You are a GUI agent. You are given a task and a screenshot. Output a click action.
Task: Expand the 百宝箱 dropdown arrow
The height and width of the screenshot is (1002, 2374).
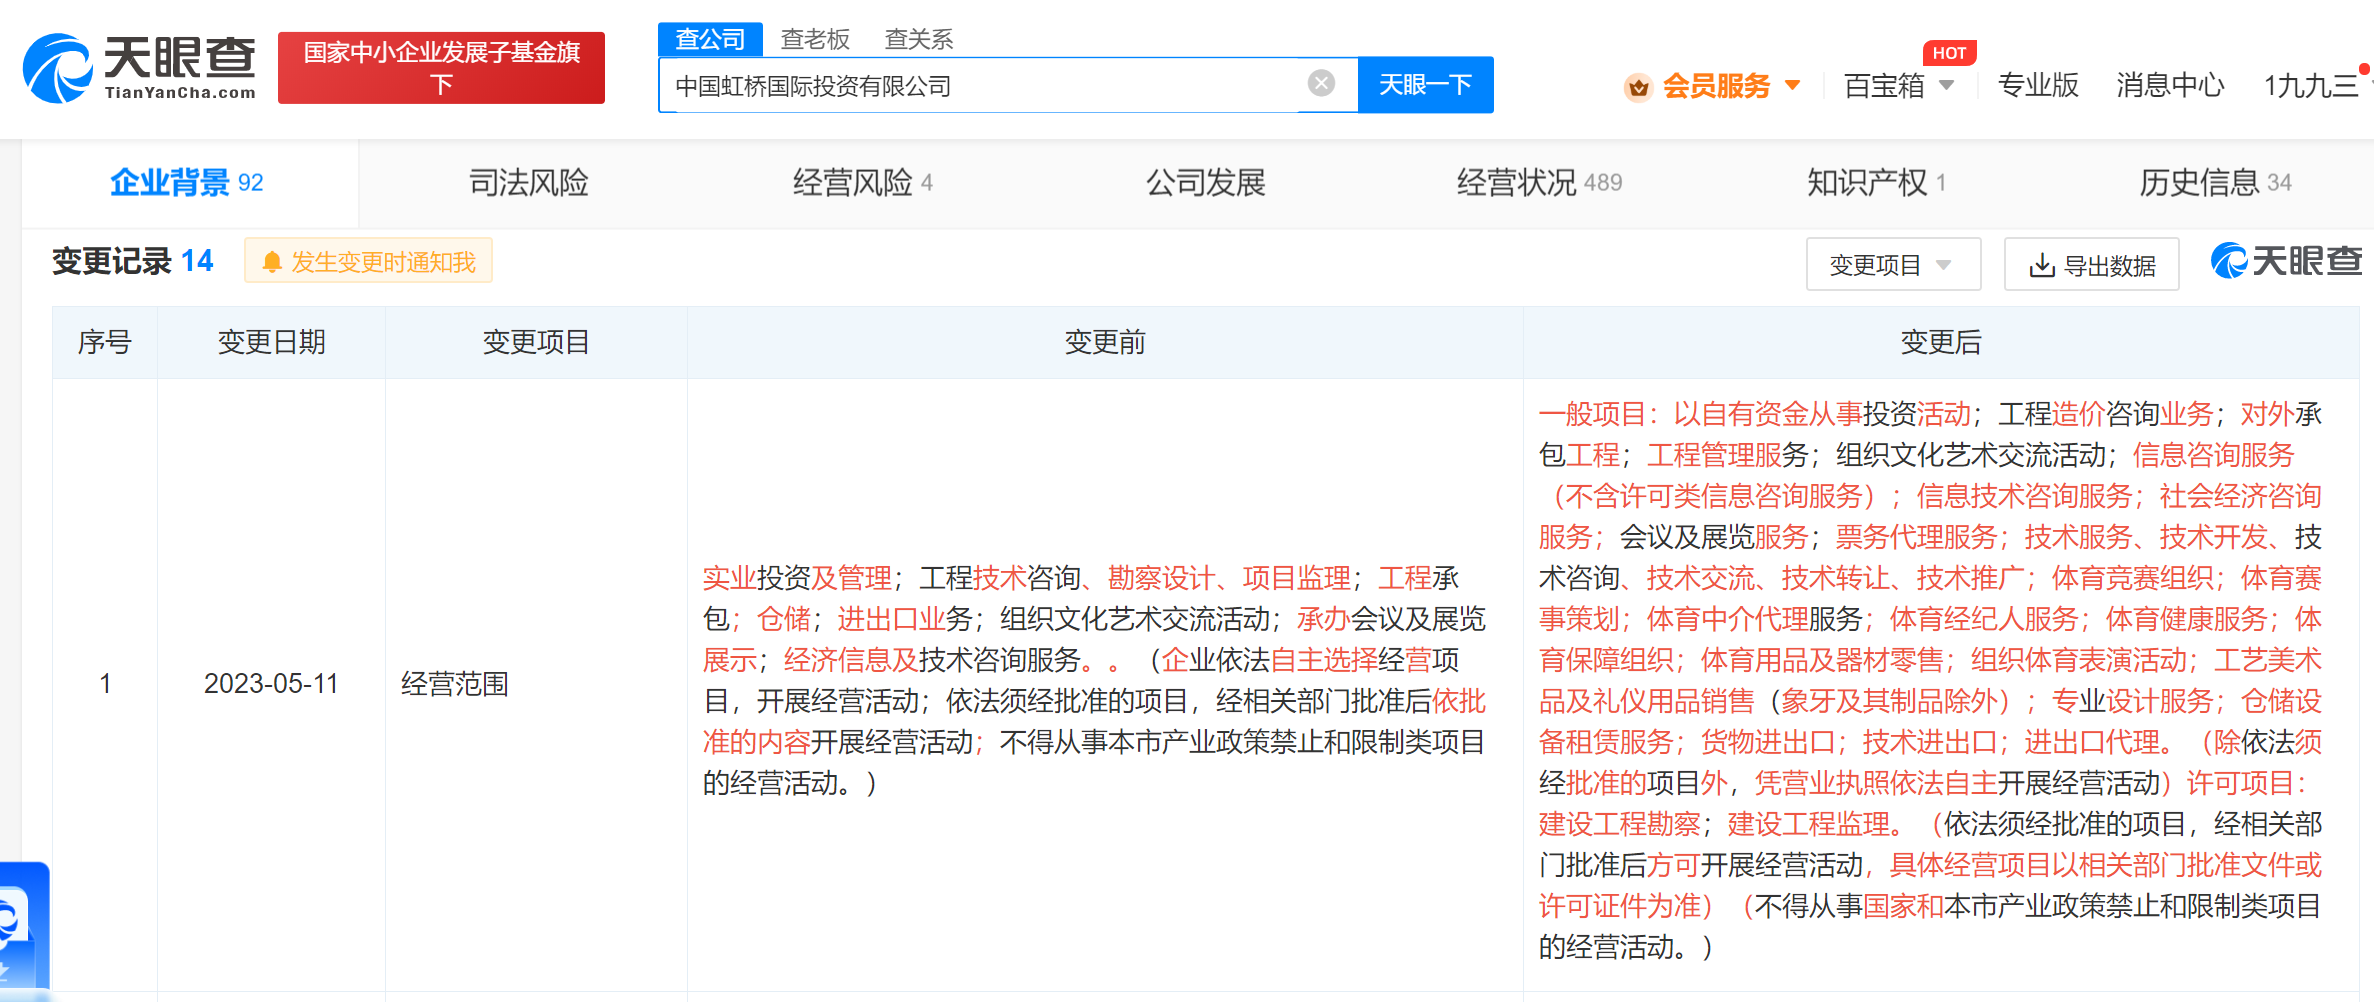tap(1946, 85)
